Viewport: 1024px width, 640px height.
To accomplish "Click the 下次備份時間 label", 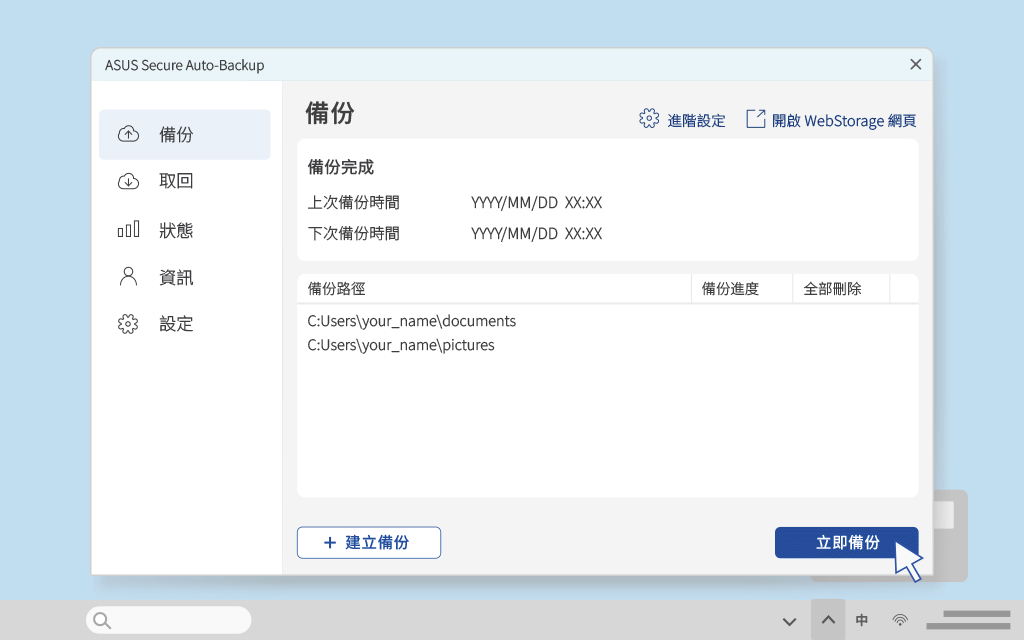I will coord(353,233).
